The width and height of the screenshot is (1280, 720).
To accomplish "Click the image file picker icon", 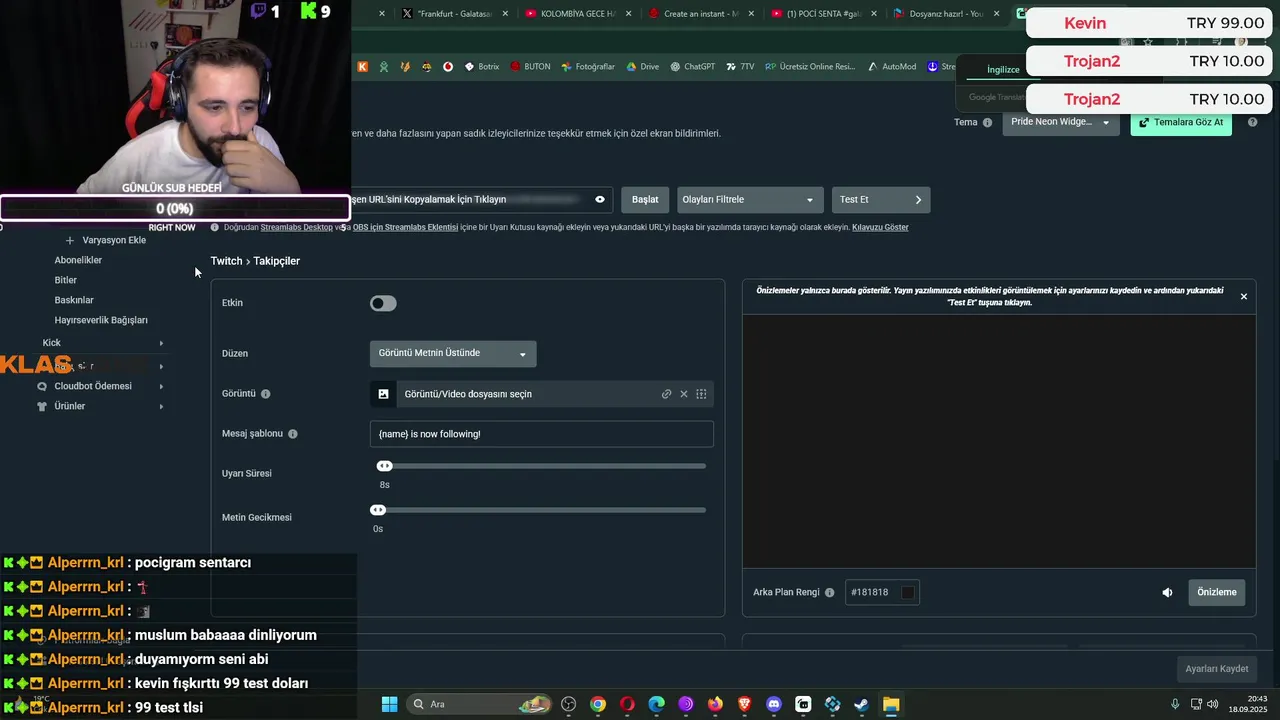I will point(383,394).
